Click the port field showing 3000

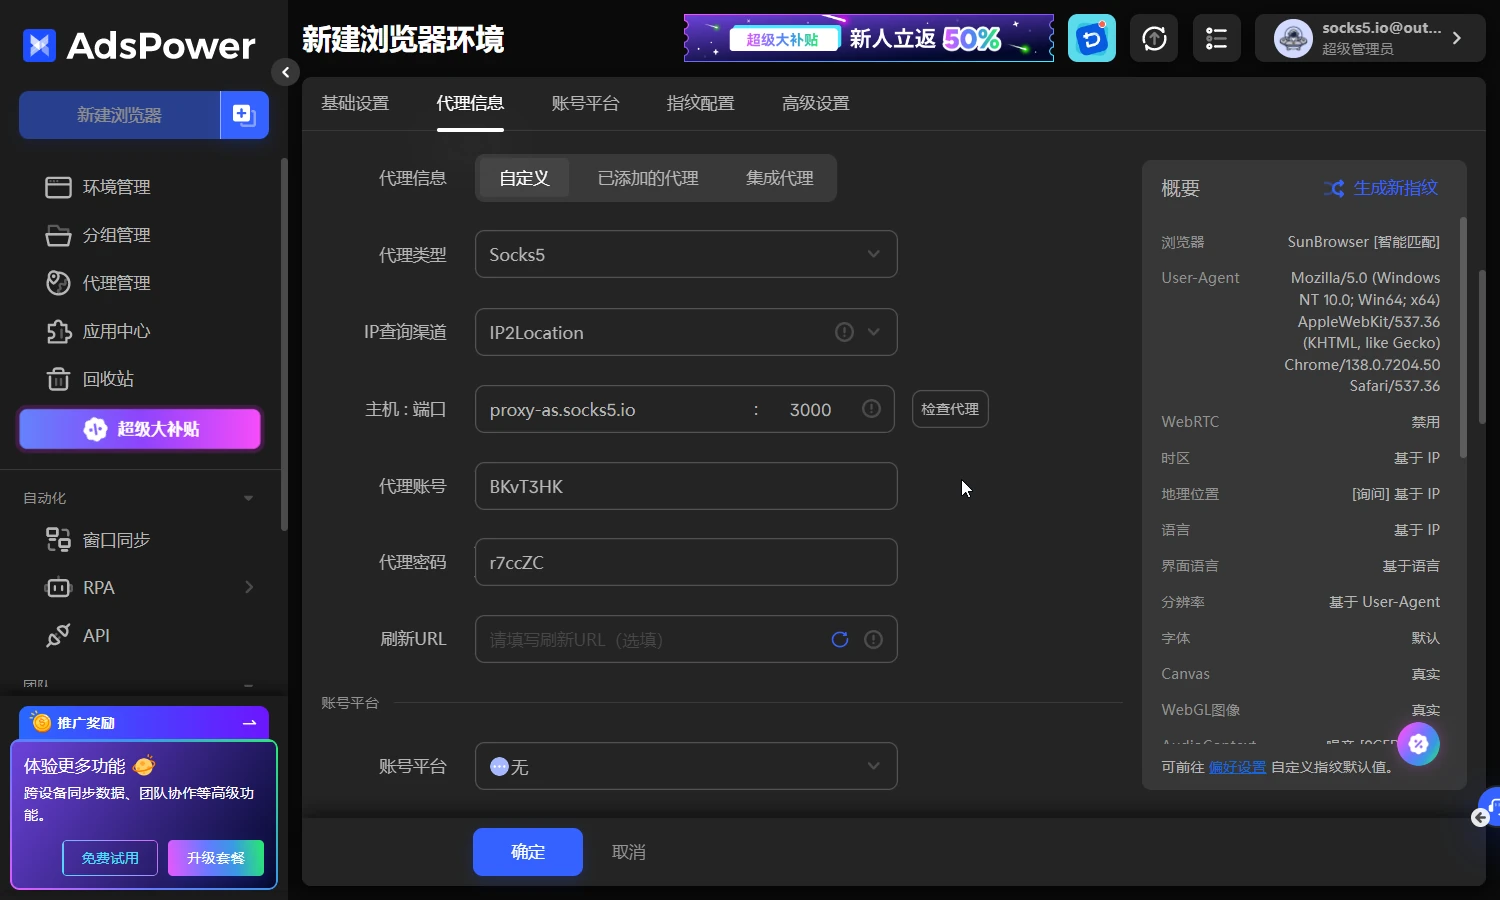[x=810, y=410]
